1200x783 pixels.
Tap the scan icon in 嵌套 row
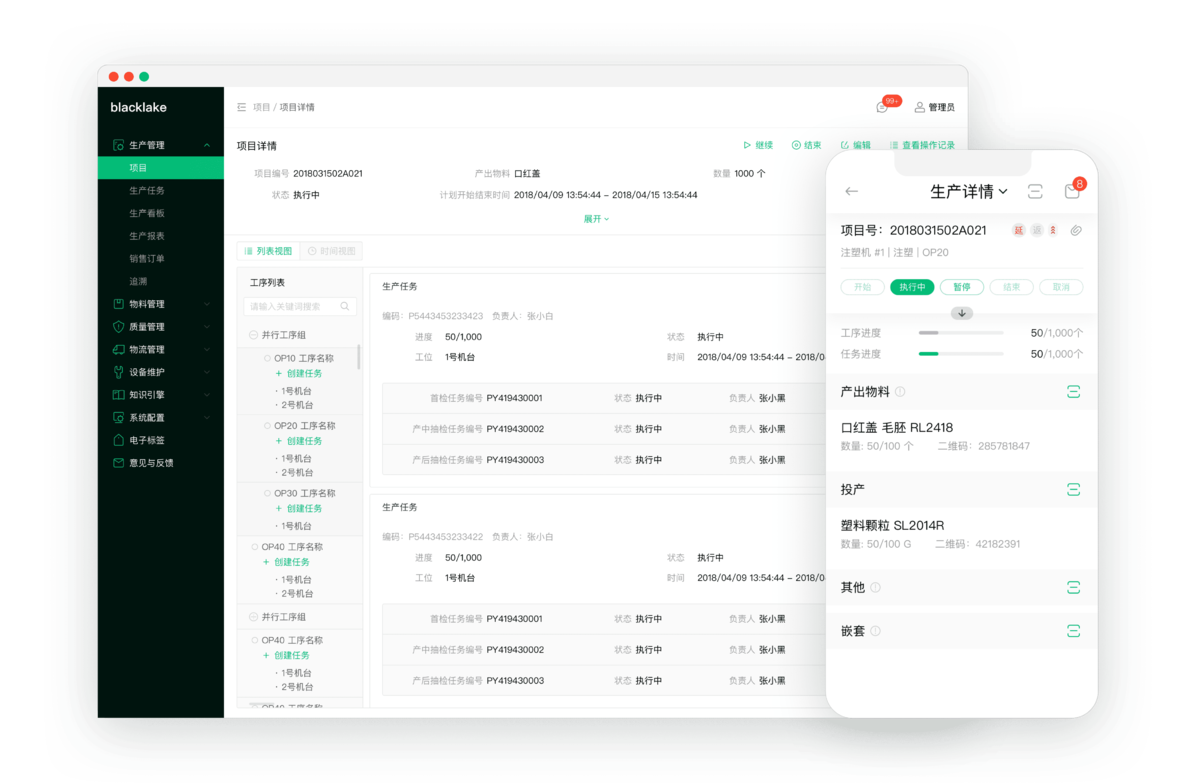[x=1073, y=631]
